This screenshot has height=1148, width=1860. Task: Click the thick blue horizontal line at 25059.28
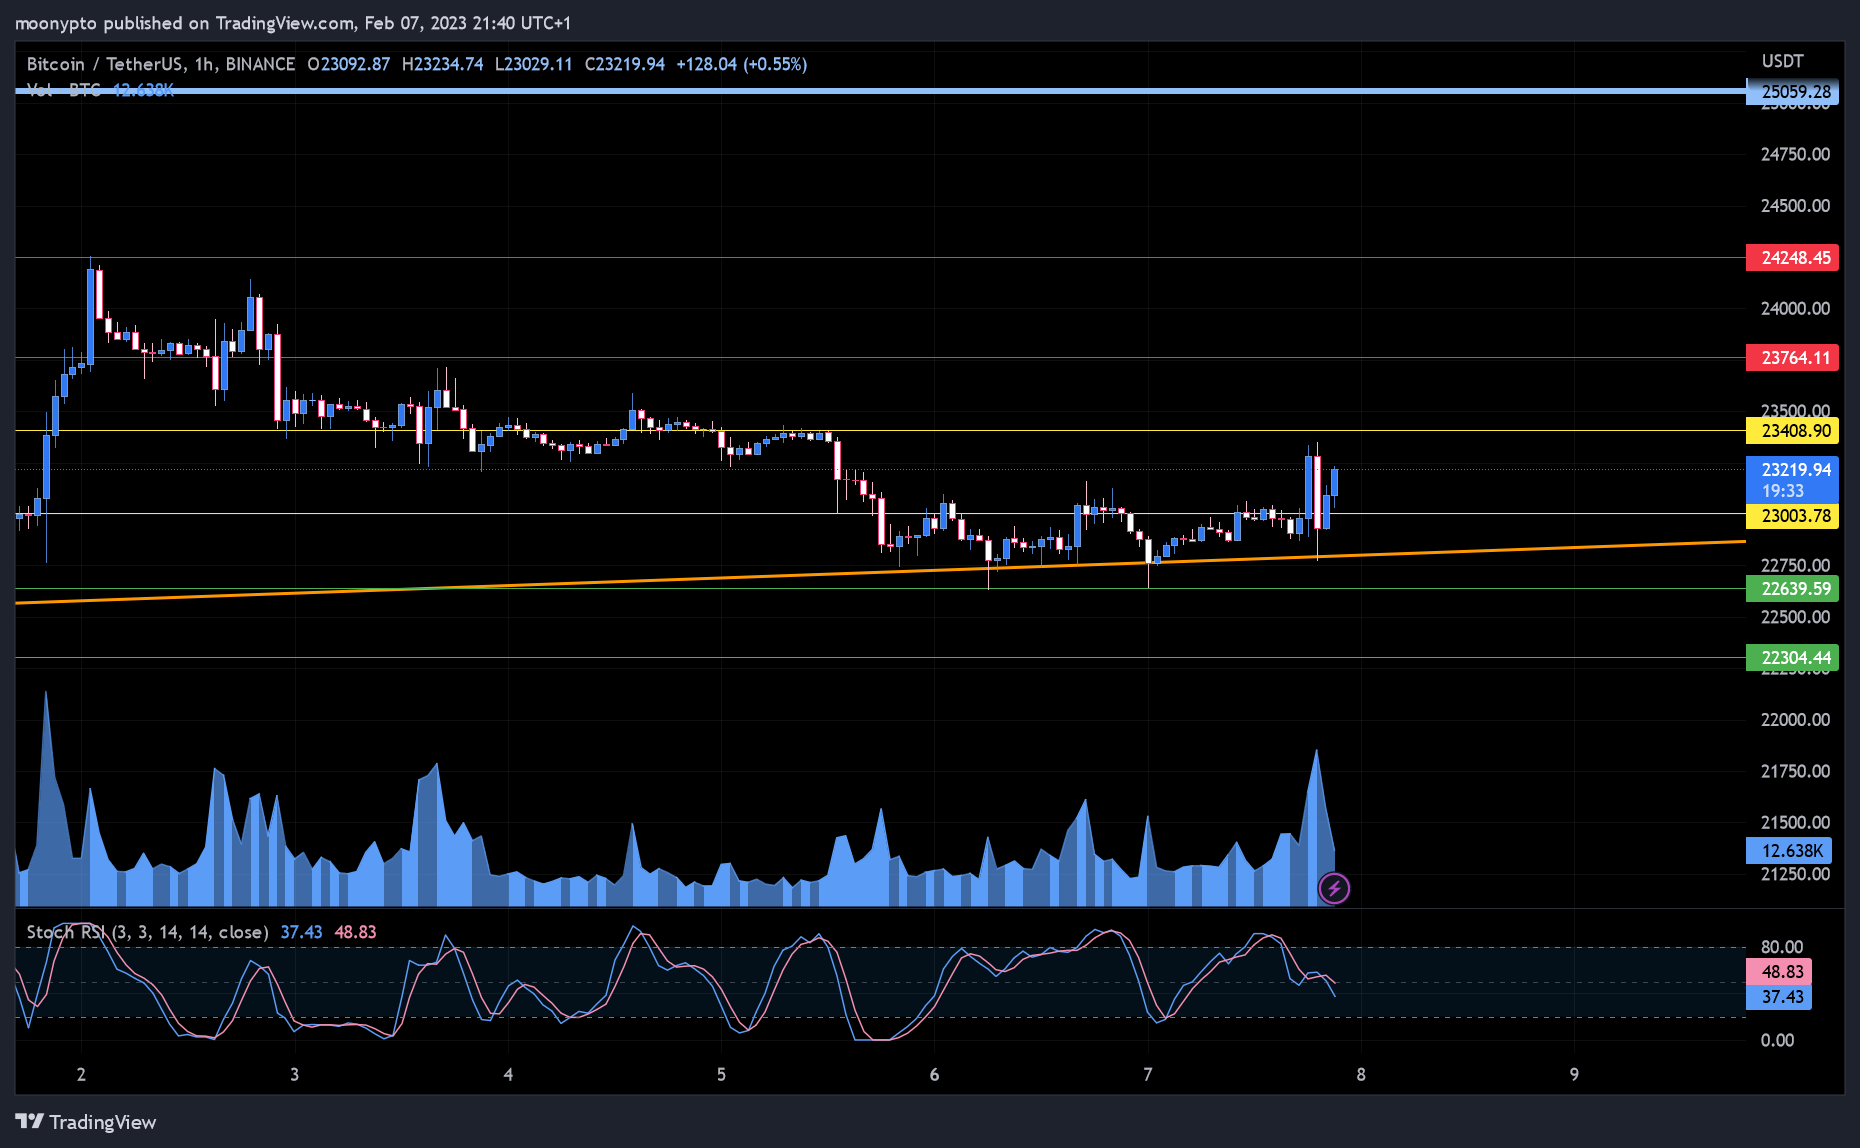point(880,91)
